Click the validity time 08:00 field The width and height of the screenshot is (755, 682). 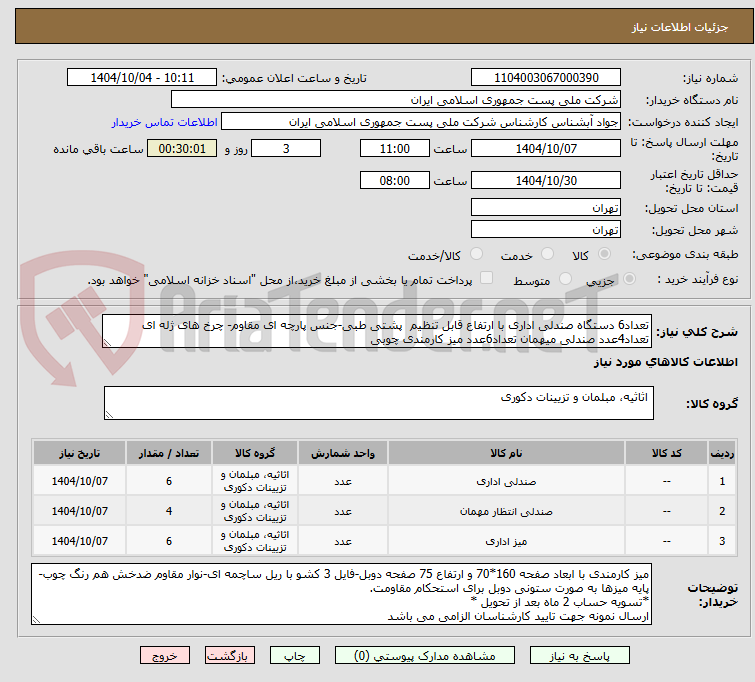pyautogui.click(x=395, y=180)
